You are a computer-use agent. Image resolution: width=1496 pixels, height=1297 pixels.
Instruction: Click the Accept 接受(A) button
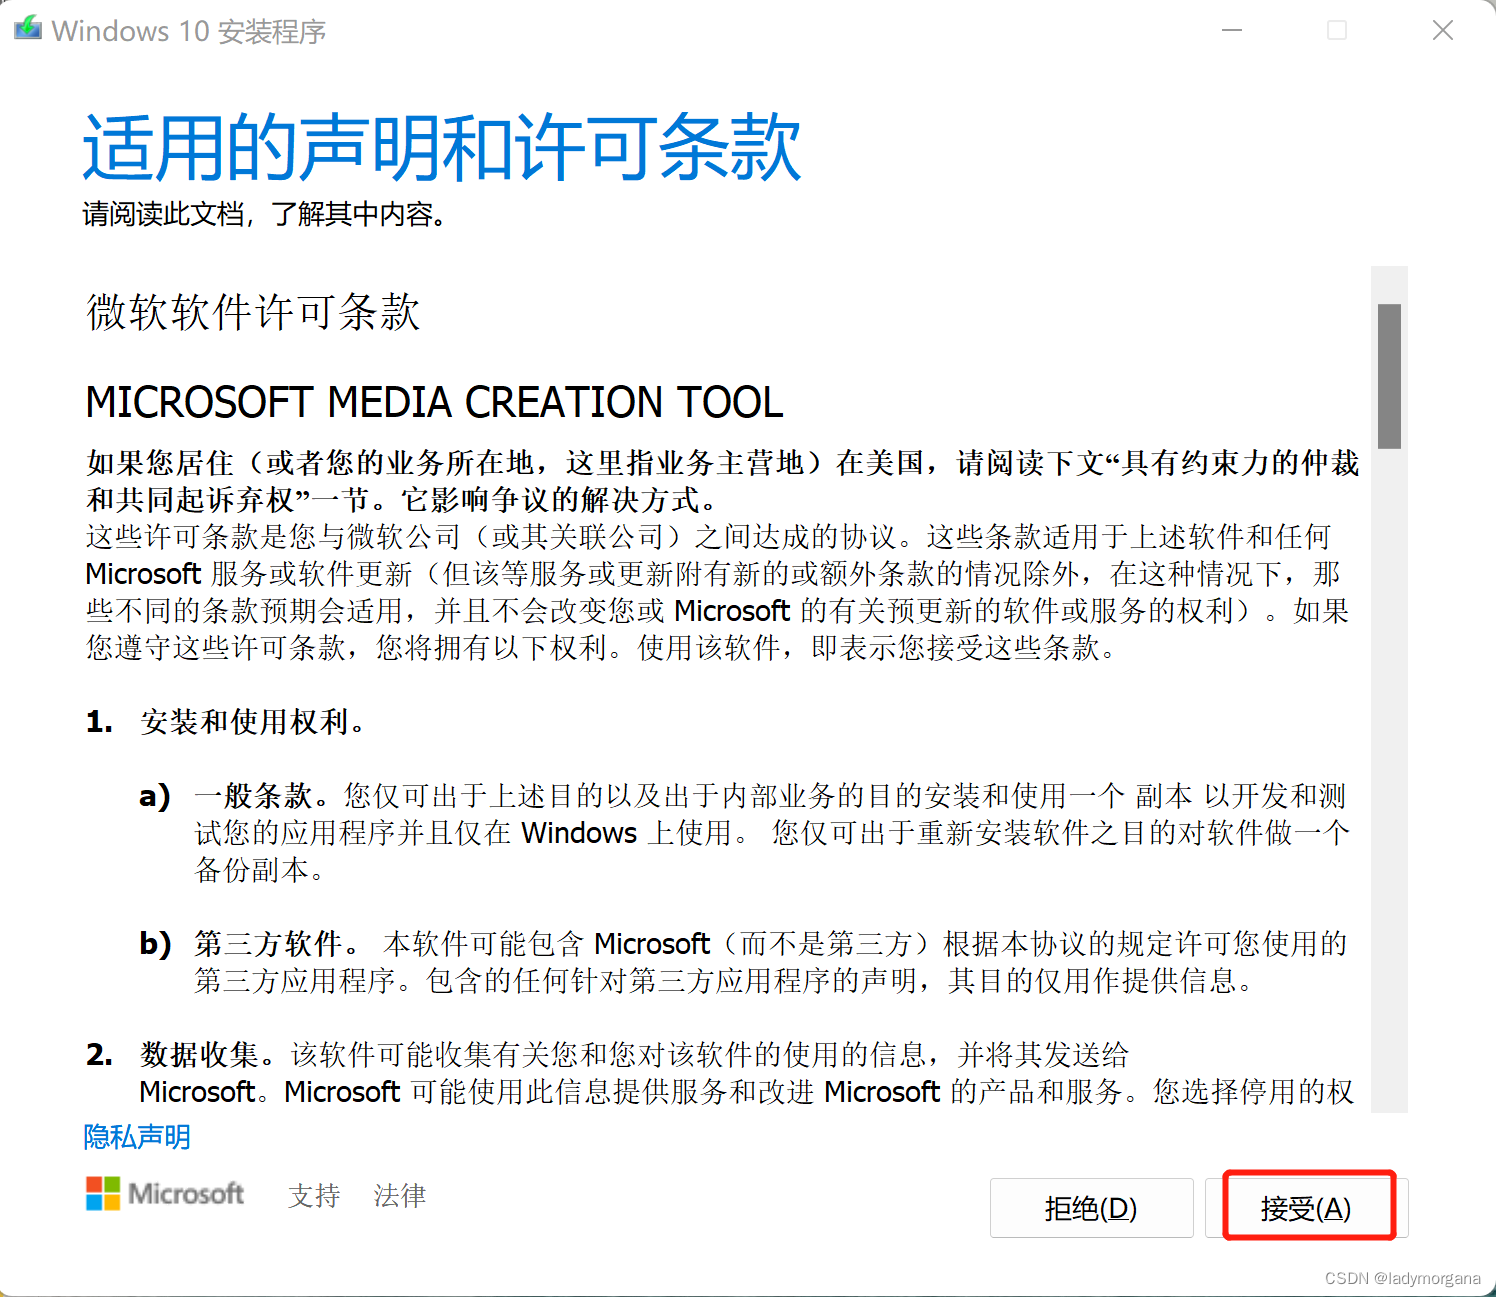1307,1208
